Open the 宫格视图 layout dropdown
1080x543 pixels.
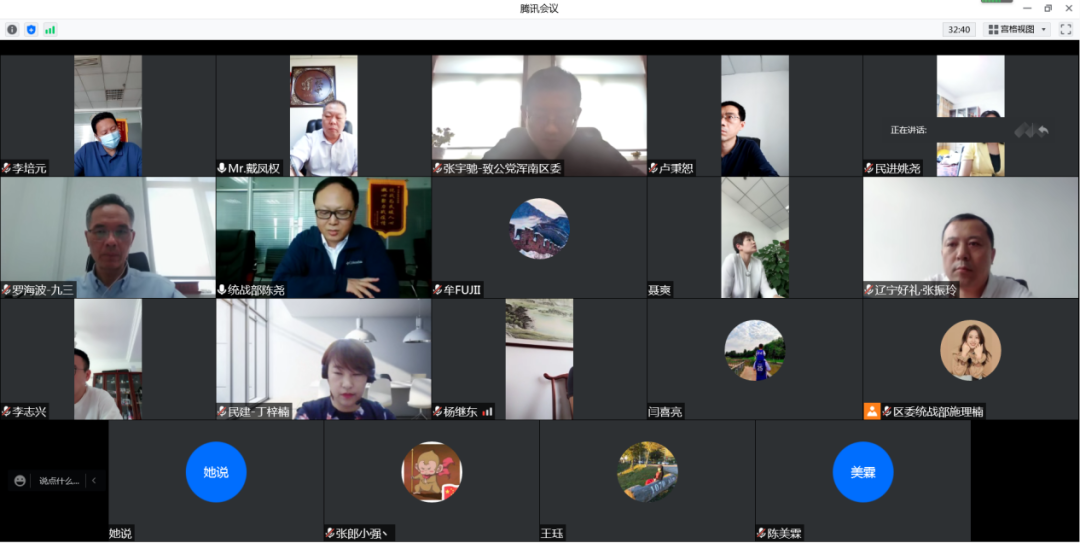pyautogui.click(x=1016, y=30)
